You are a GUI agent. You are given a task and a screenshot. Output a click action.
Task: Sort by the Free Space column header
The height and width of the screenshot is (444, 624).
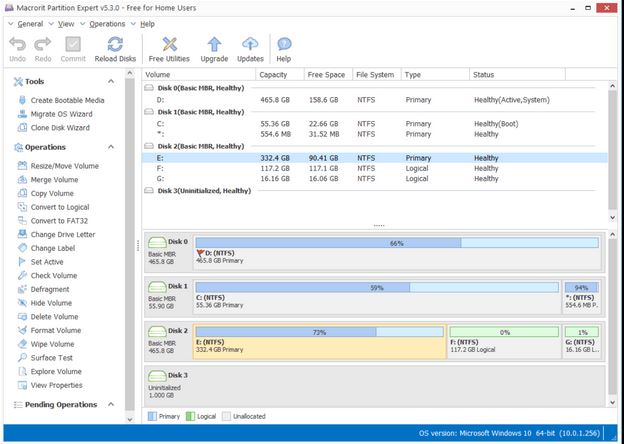[x=328, y=75]
